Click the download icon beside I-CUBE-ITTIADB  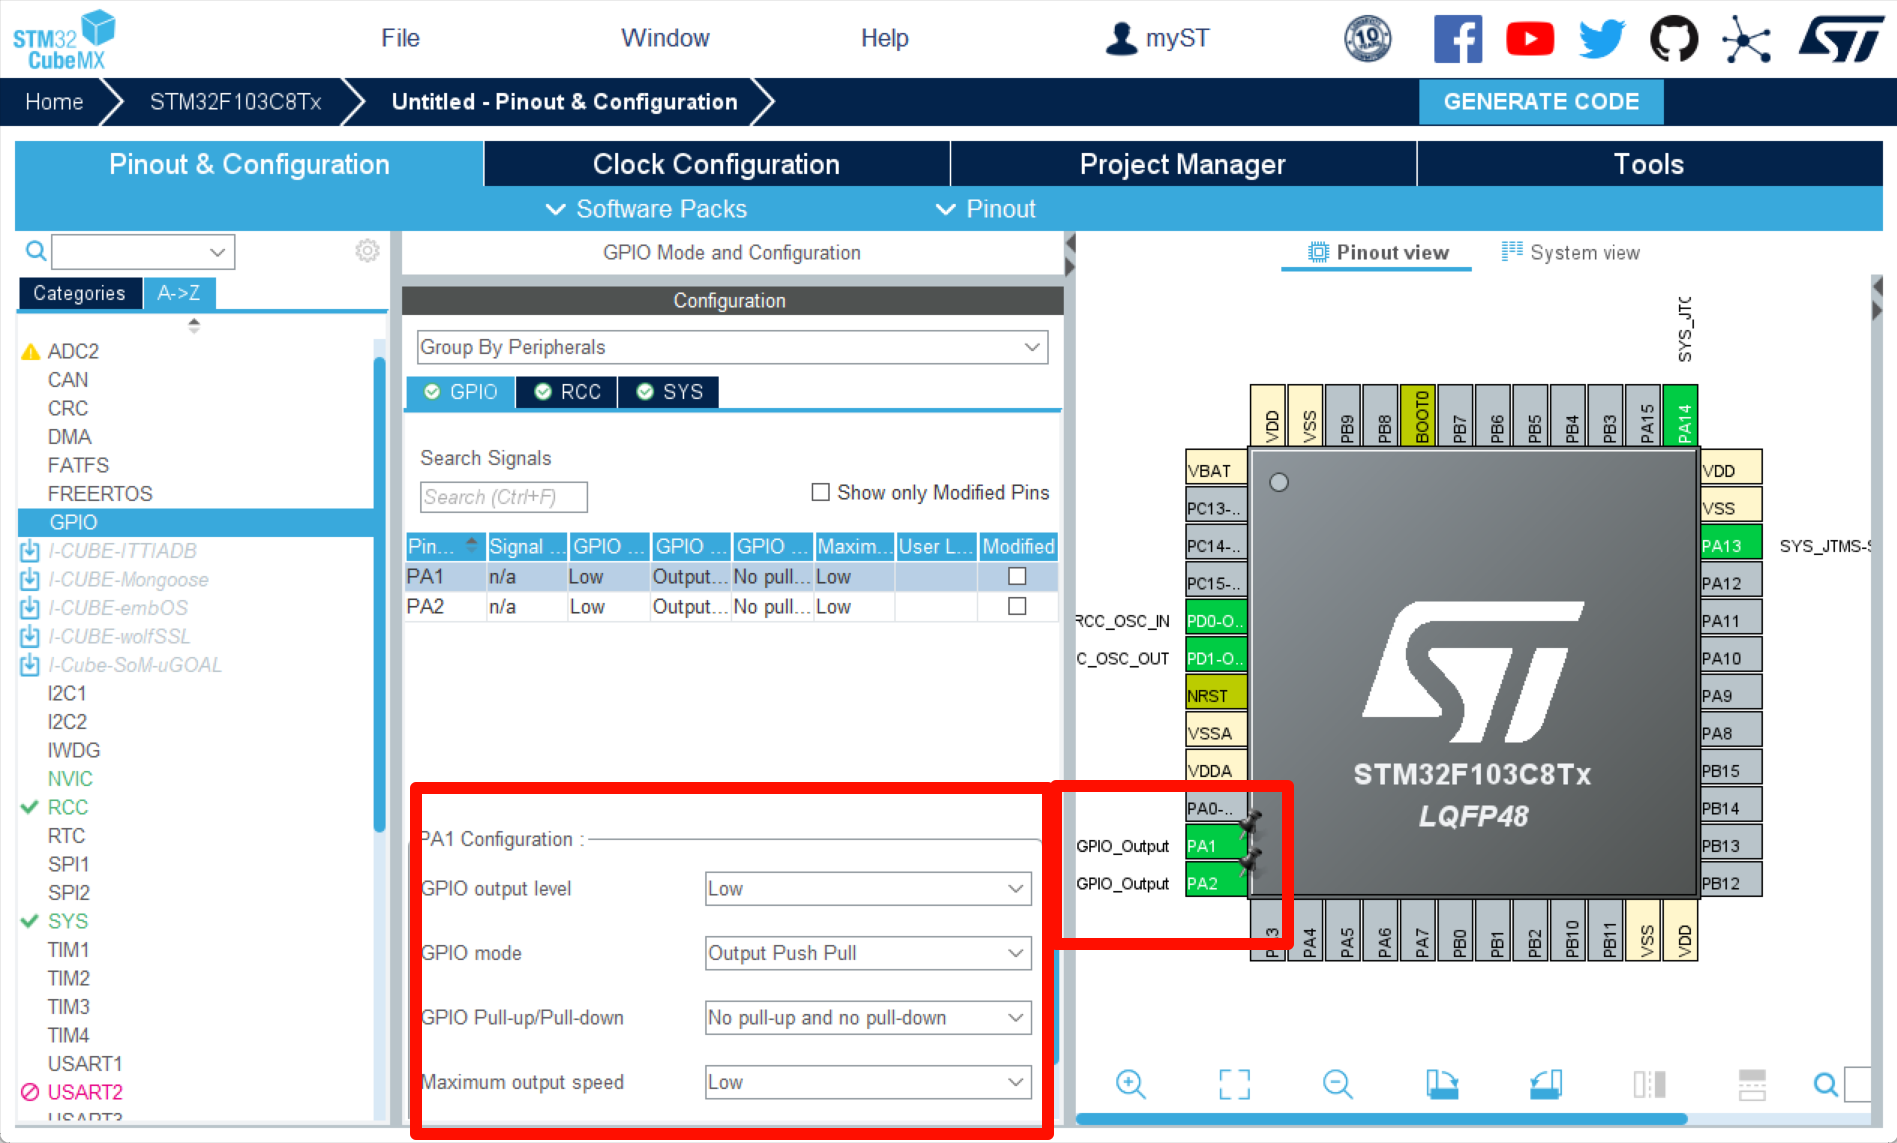(x=30, y=551)
